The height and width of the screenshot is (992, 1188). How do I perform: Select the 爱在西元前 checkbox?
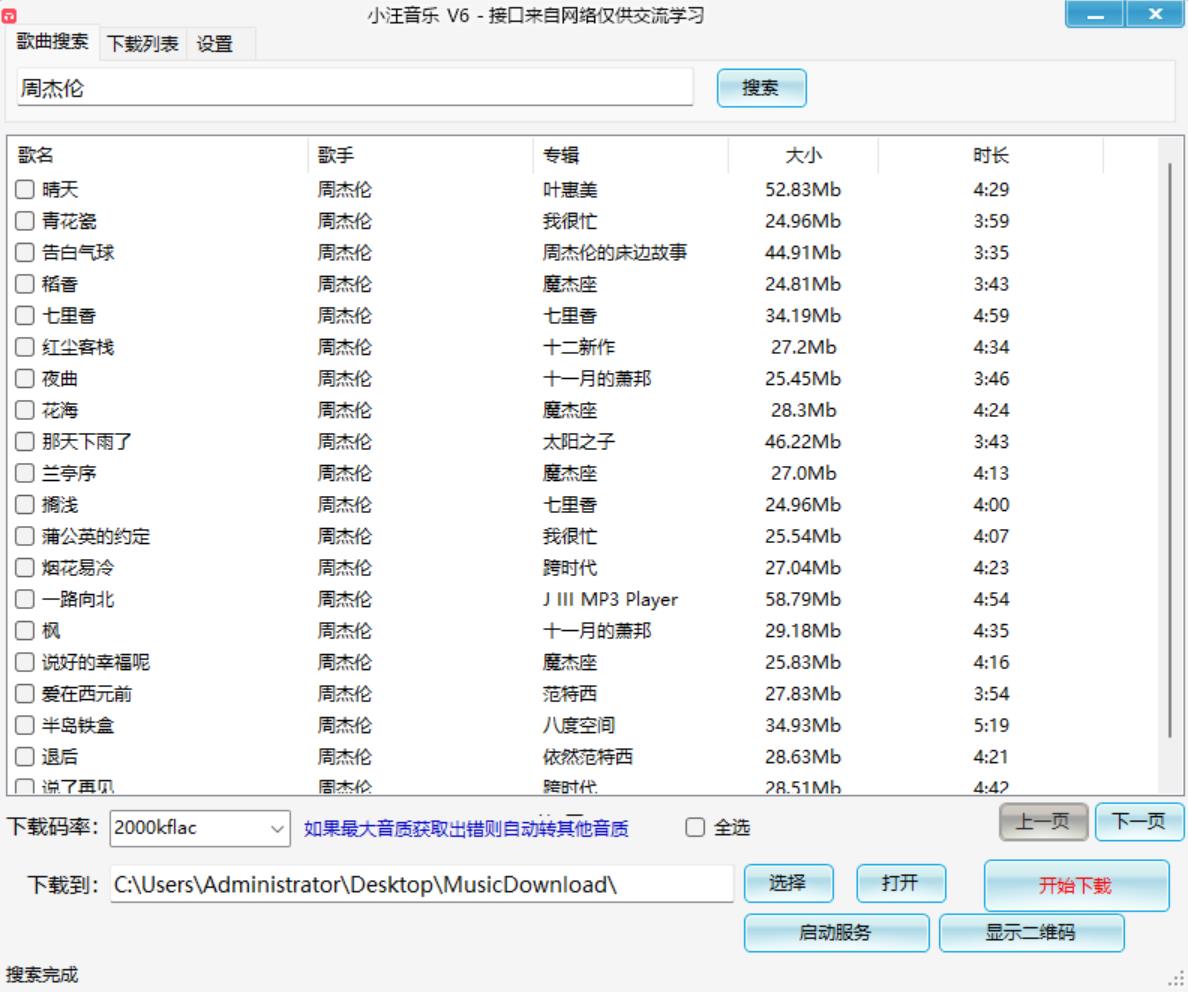coord(25,693)
